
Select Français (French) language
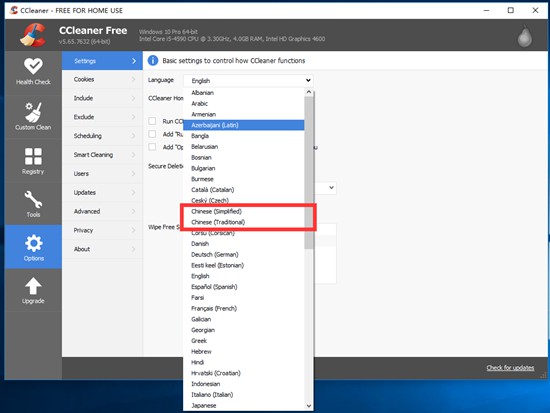click(243, 308)
